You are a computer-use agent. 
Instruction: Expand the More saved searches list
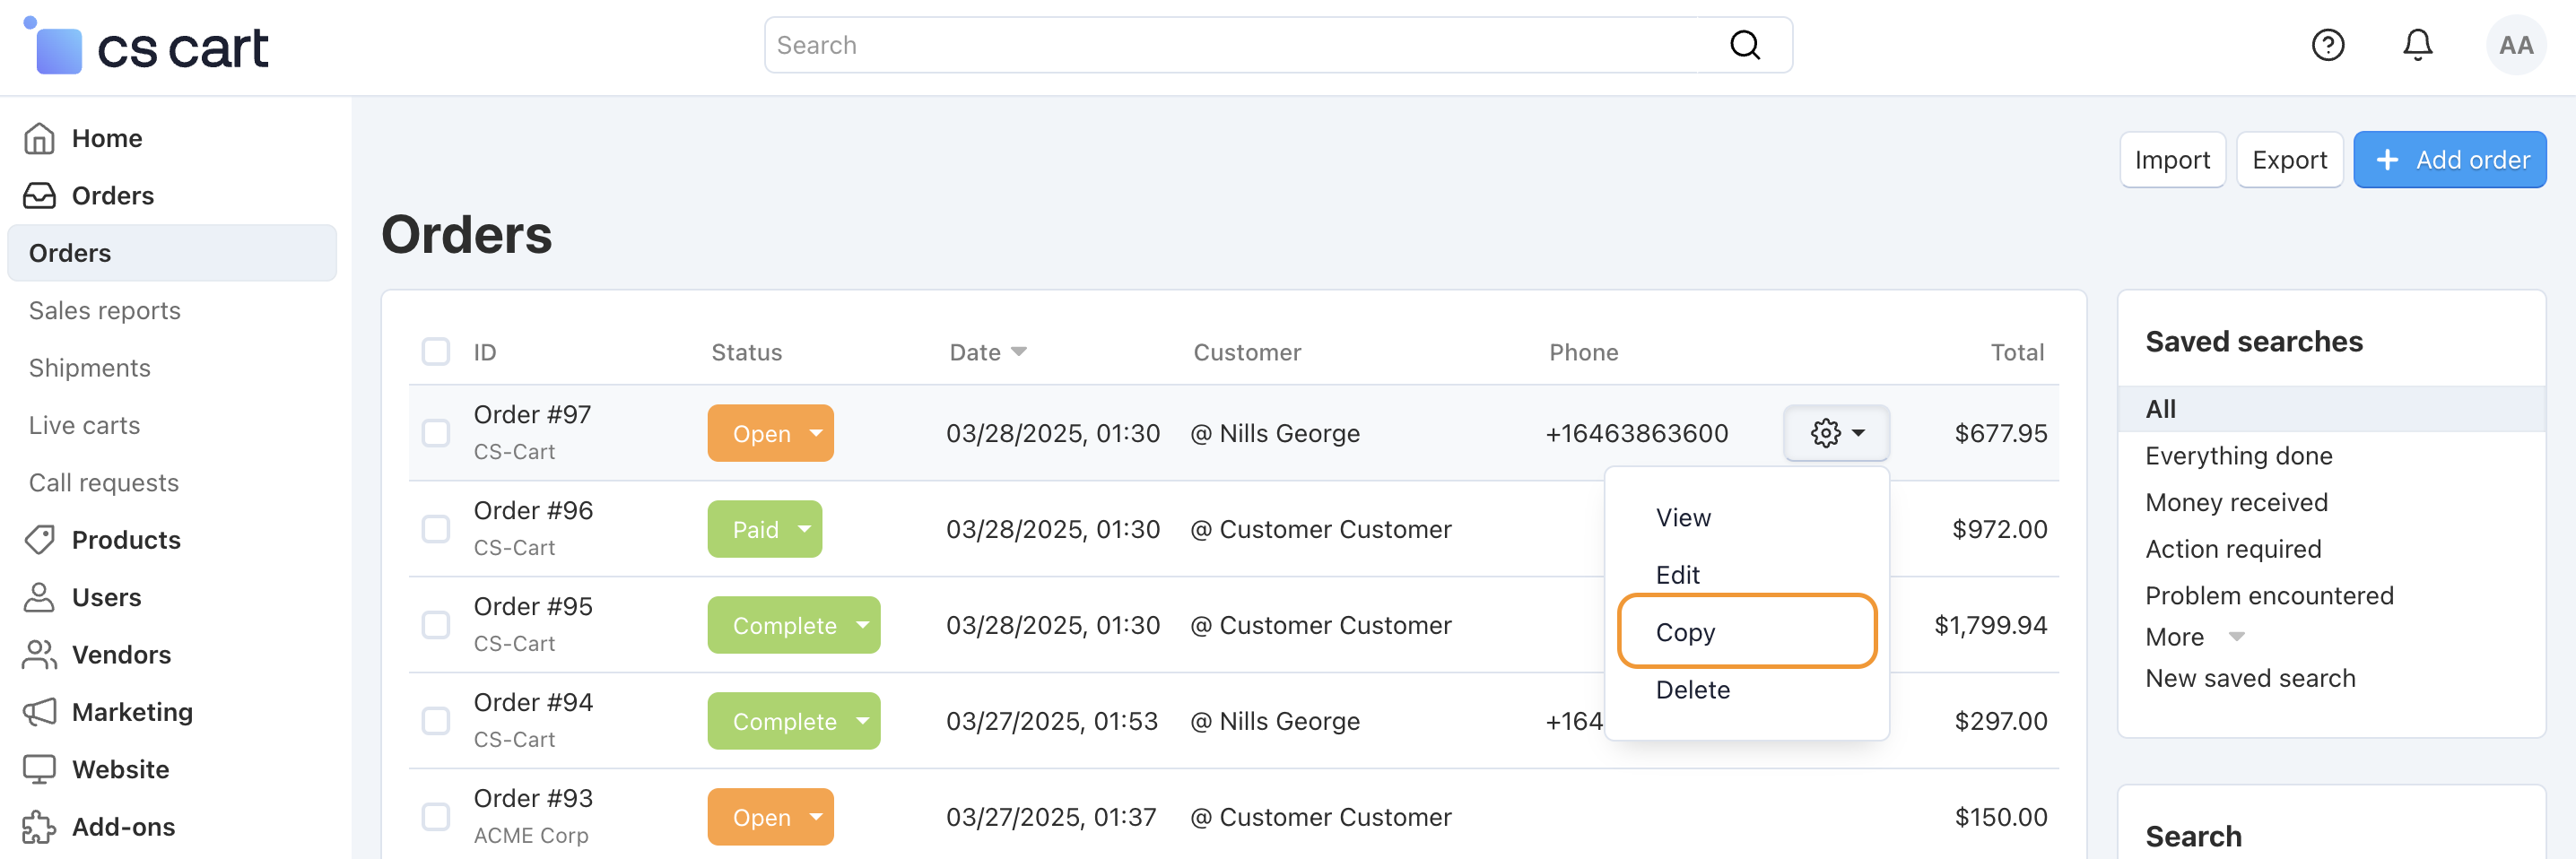[2194, 637]
